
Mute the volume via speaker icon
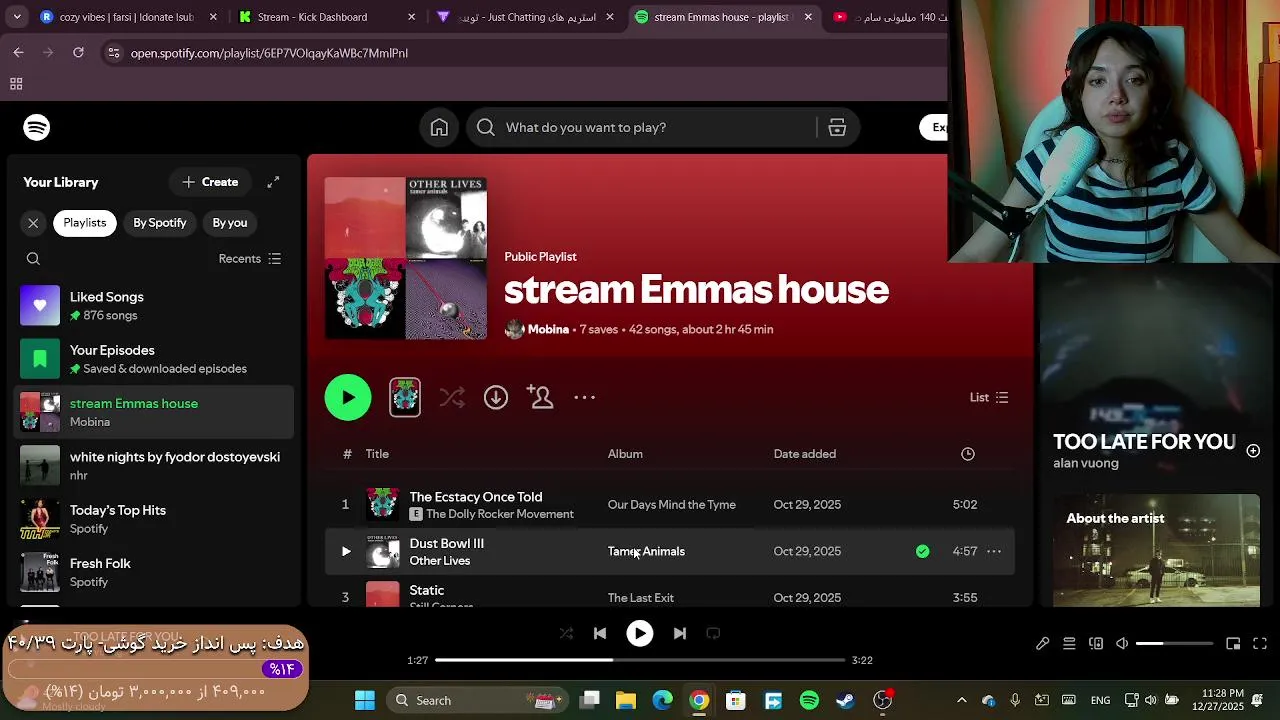pyautogui.click(x=1122, y=644)
